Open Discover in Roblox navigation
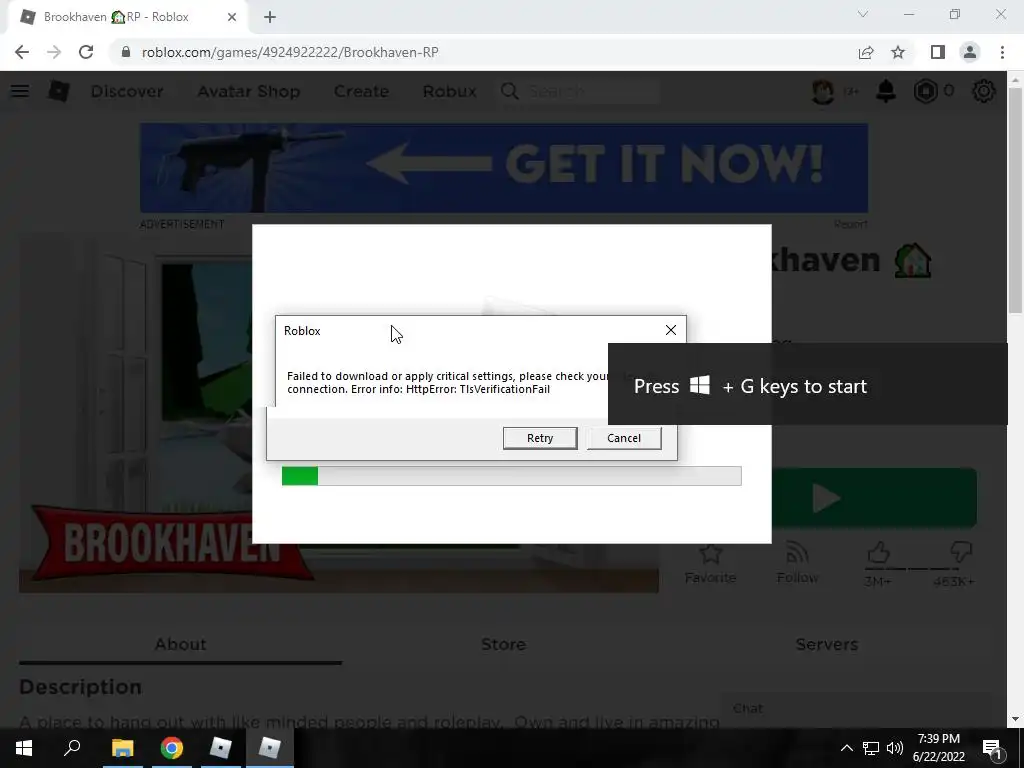The image size is (1024, 768). pos(127,91)
